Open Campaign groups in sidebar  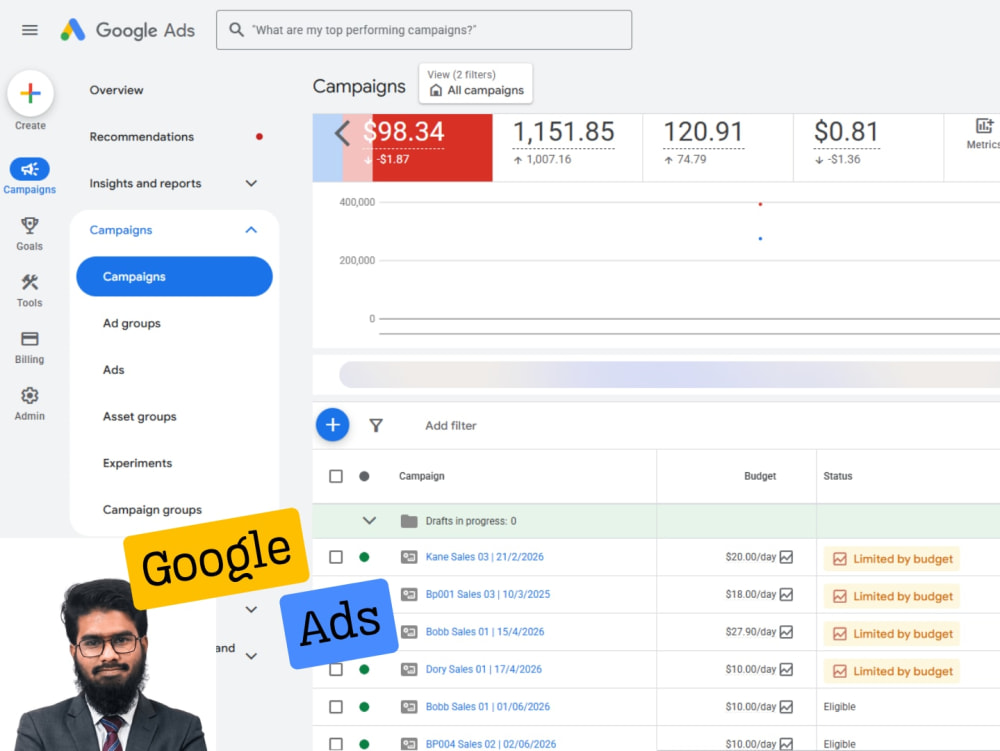[x=152, y=509]
